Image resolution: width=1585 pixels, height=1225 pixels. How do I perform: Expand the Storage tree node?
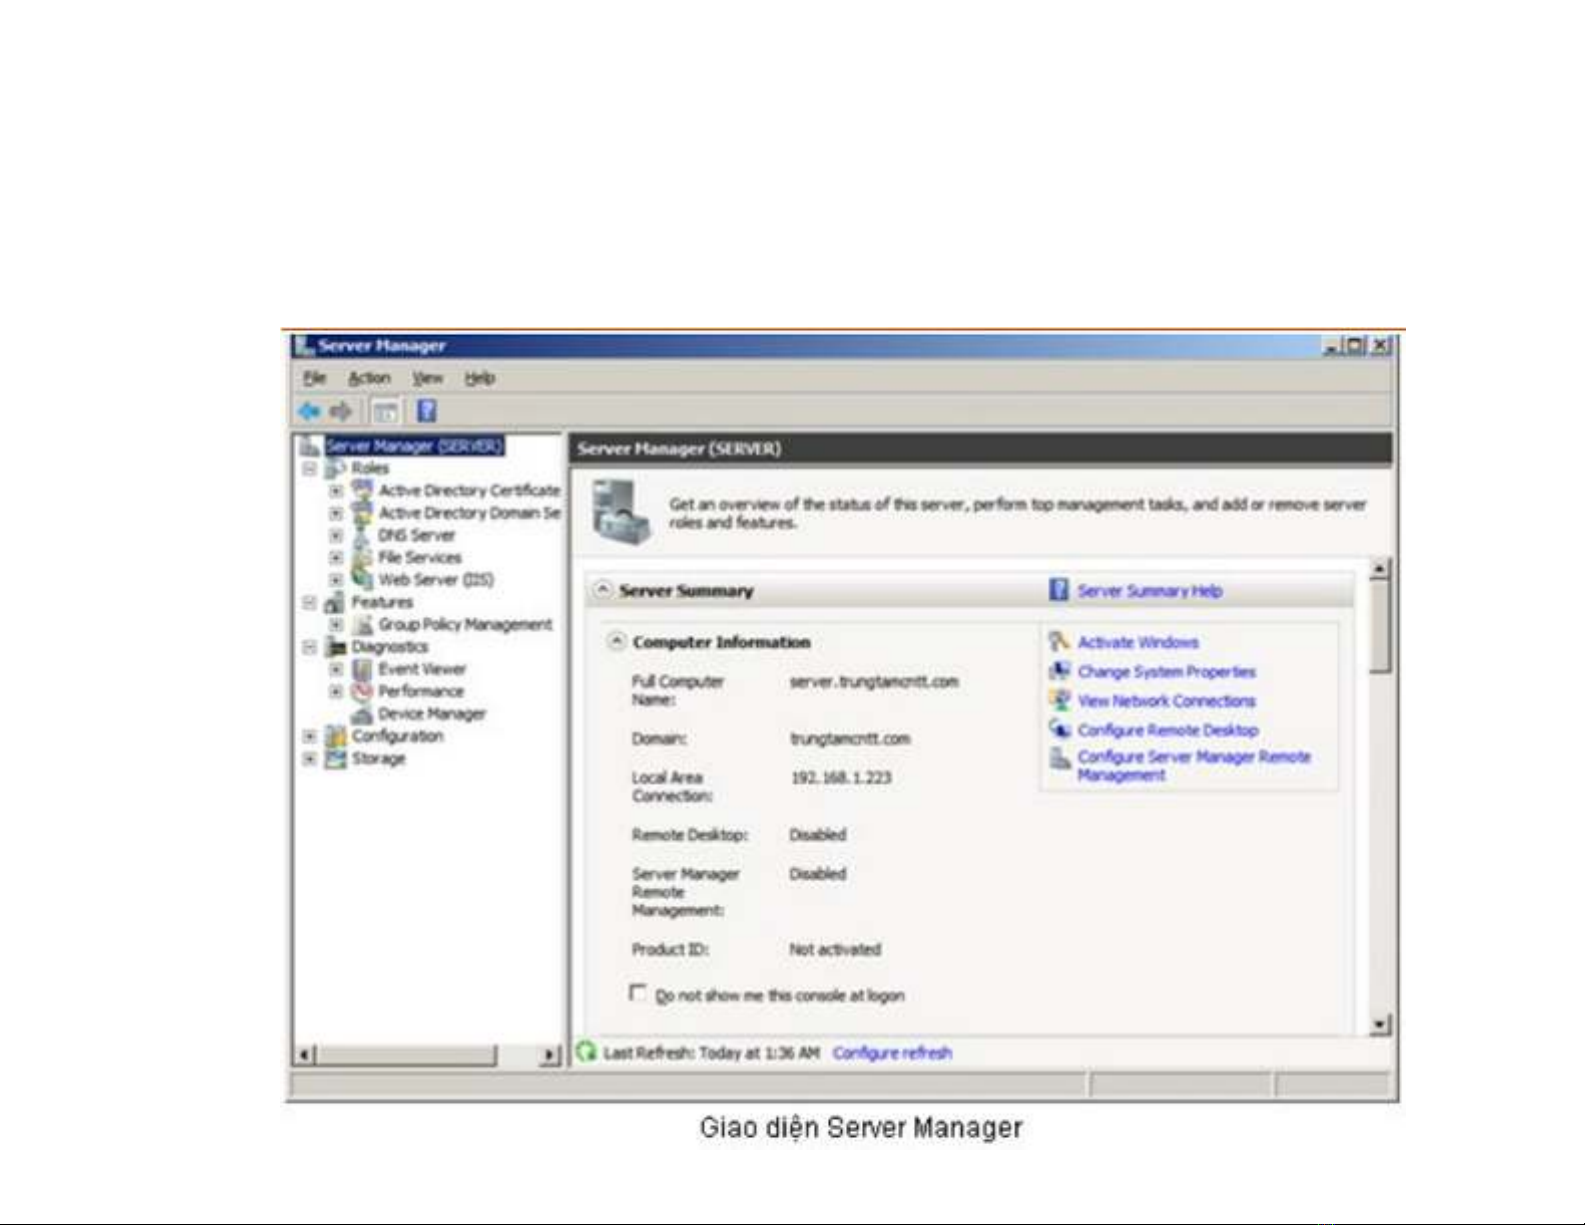(310, 758)
